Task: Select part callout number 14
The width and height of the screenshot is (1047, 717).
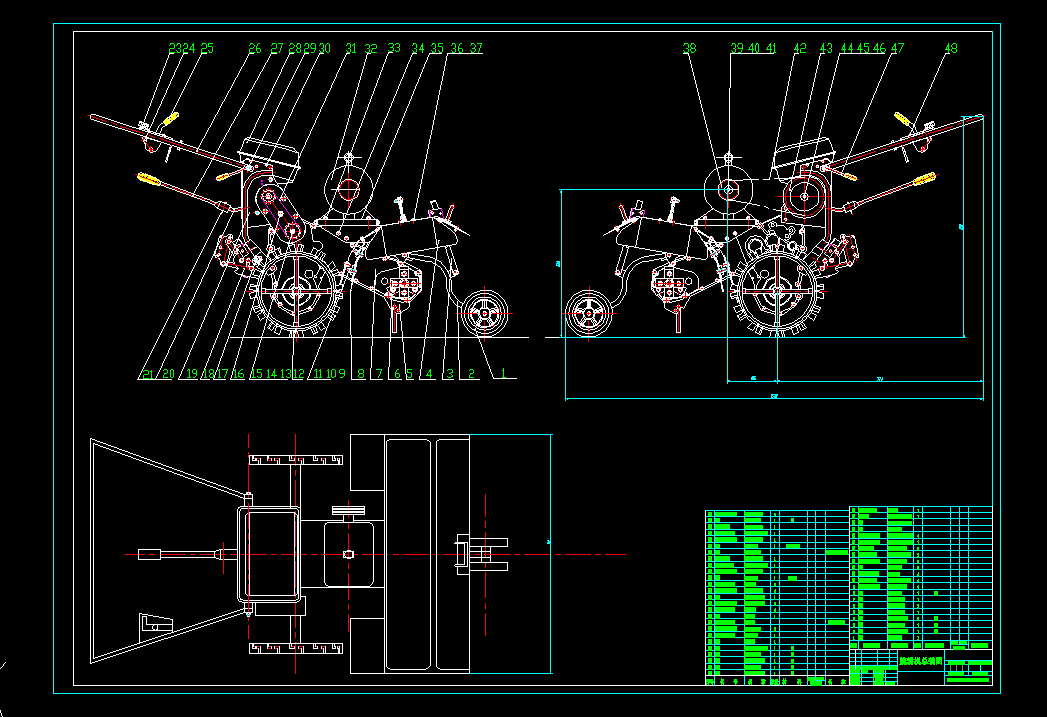Action: (x=271, y=374)
